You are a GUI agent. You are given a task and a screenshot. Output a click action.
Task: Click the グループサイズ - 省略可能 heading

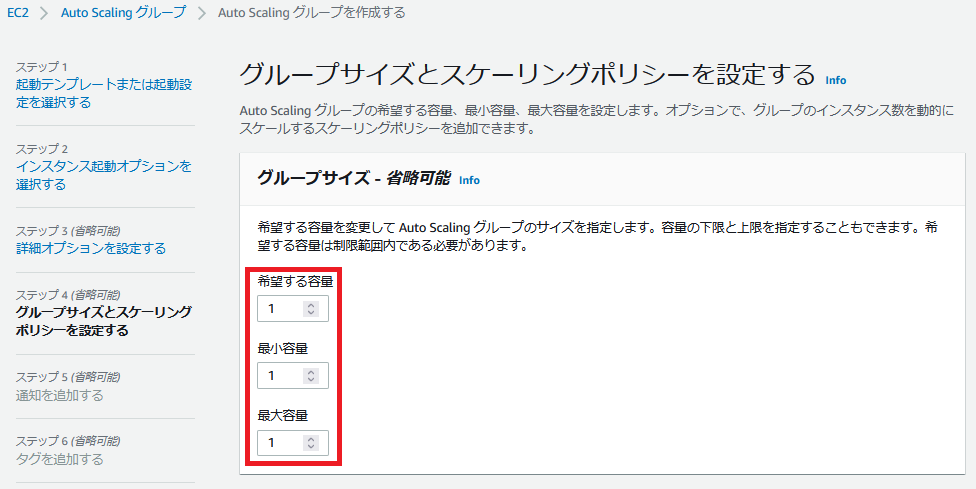[x=354, y=179]
